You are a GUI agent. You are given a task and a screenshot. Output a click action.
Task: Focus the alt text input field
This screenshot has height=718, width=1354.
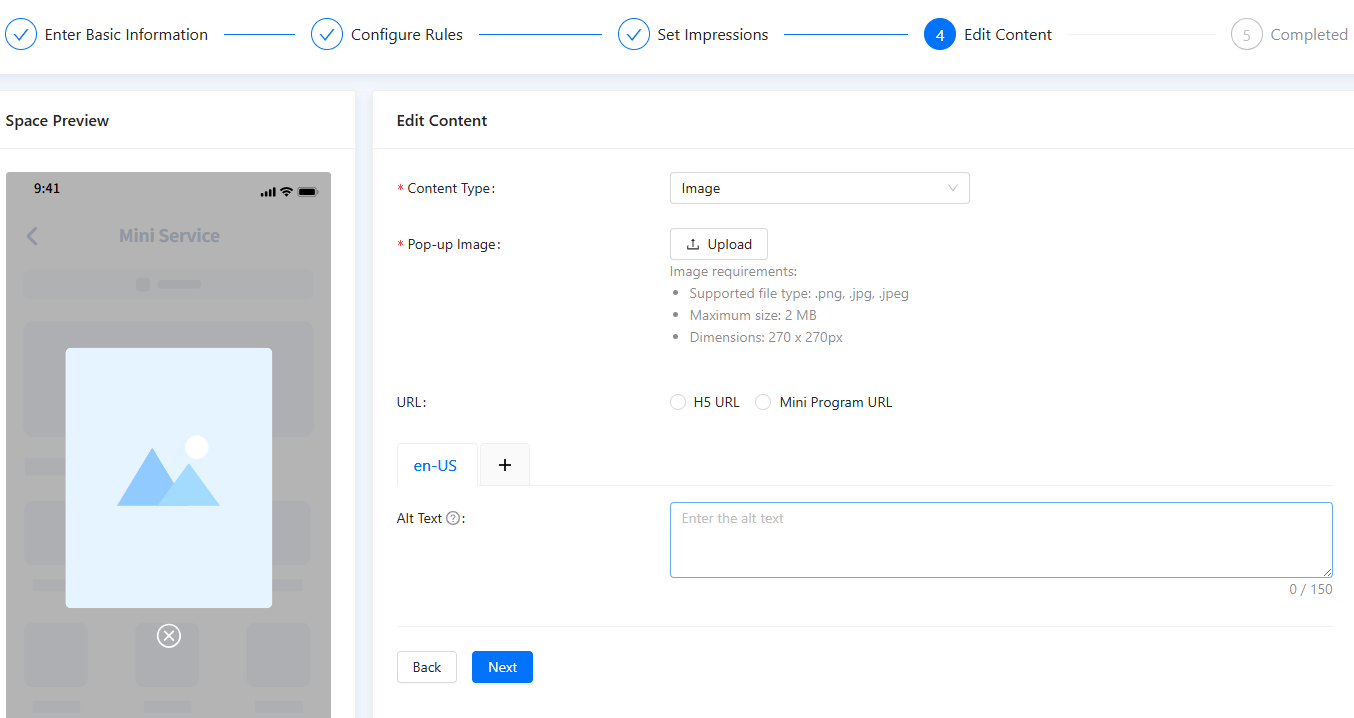1001,540
